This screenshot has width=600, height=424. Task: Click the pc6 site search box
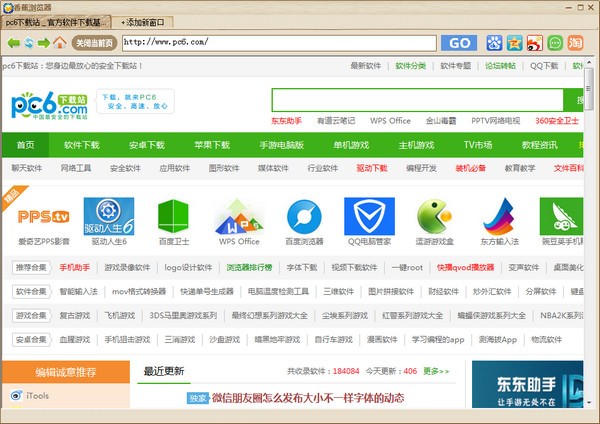417,100
